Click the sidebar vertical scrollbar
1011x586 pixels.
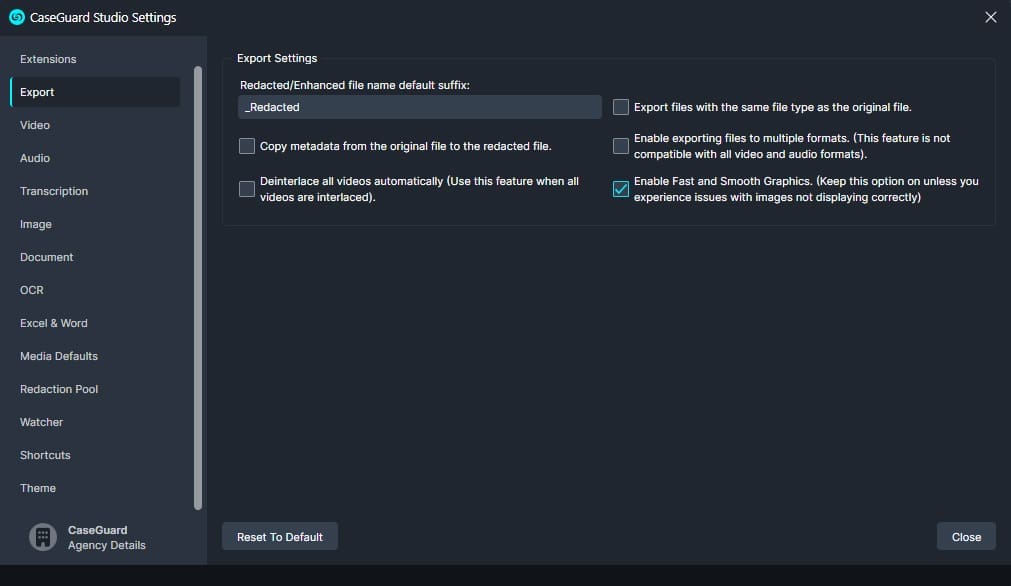pyautogui.click(x=198, y=288)
